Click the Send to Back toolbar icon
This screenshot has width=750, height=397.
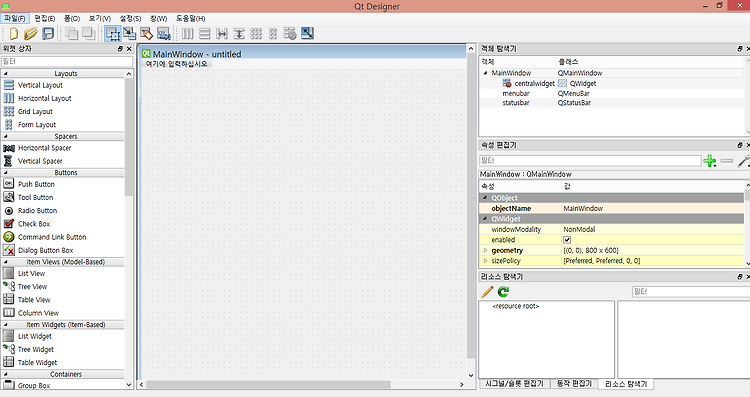72,33
